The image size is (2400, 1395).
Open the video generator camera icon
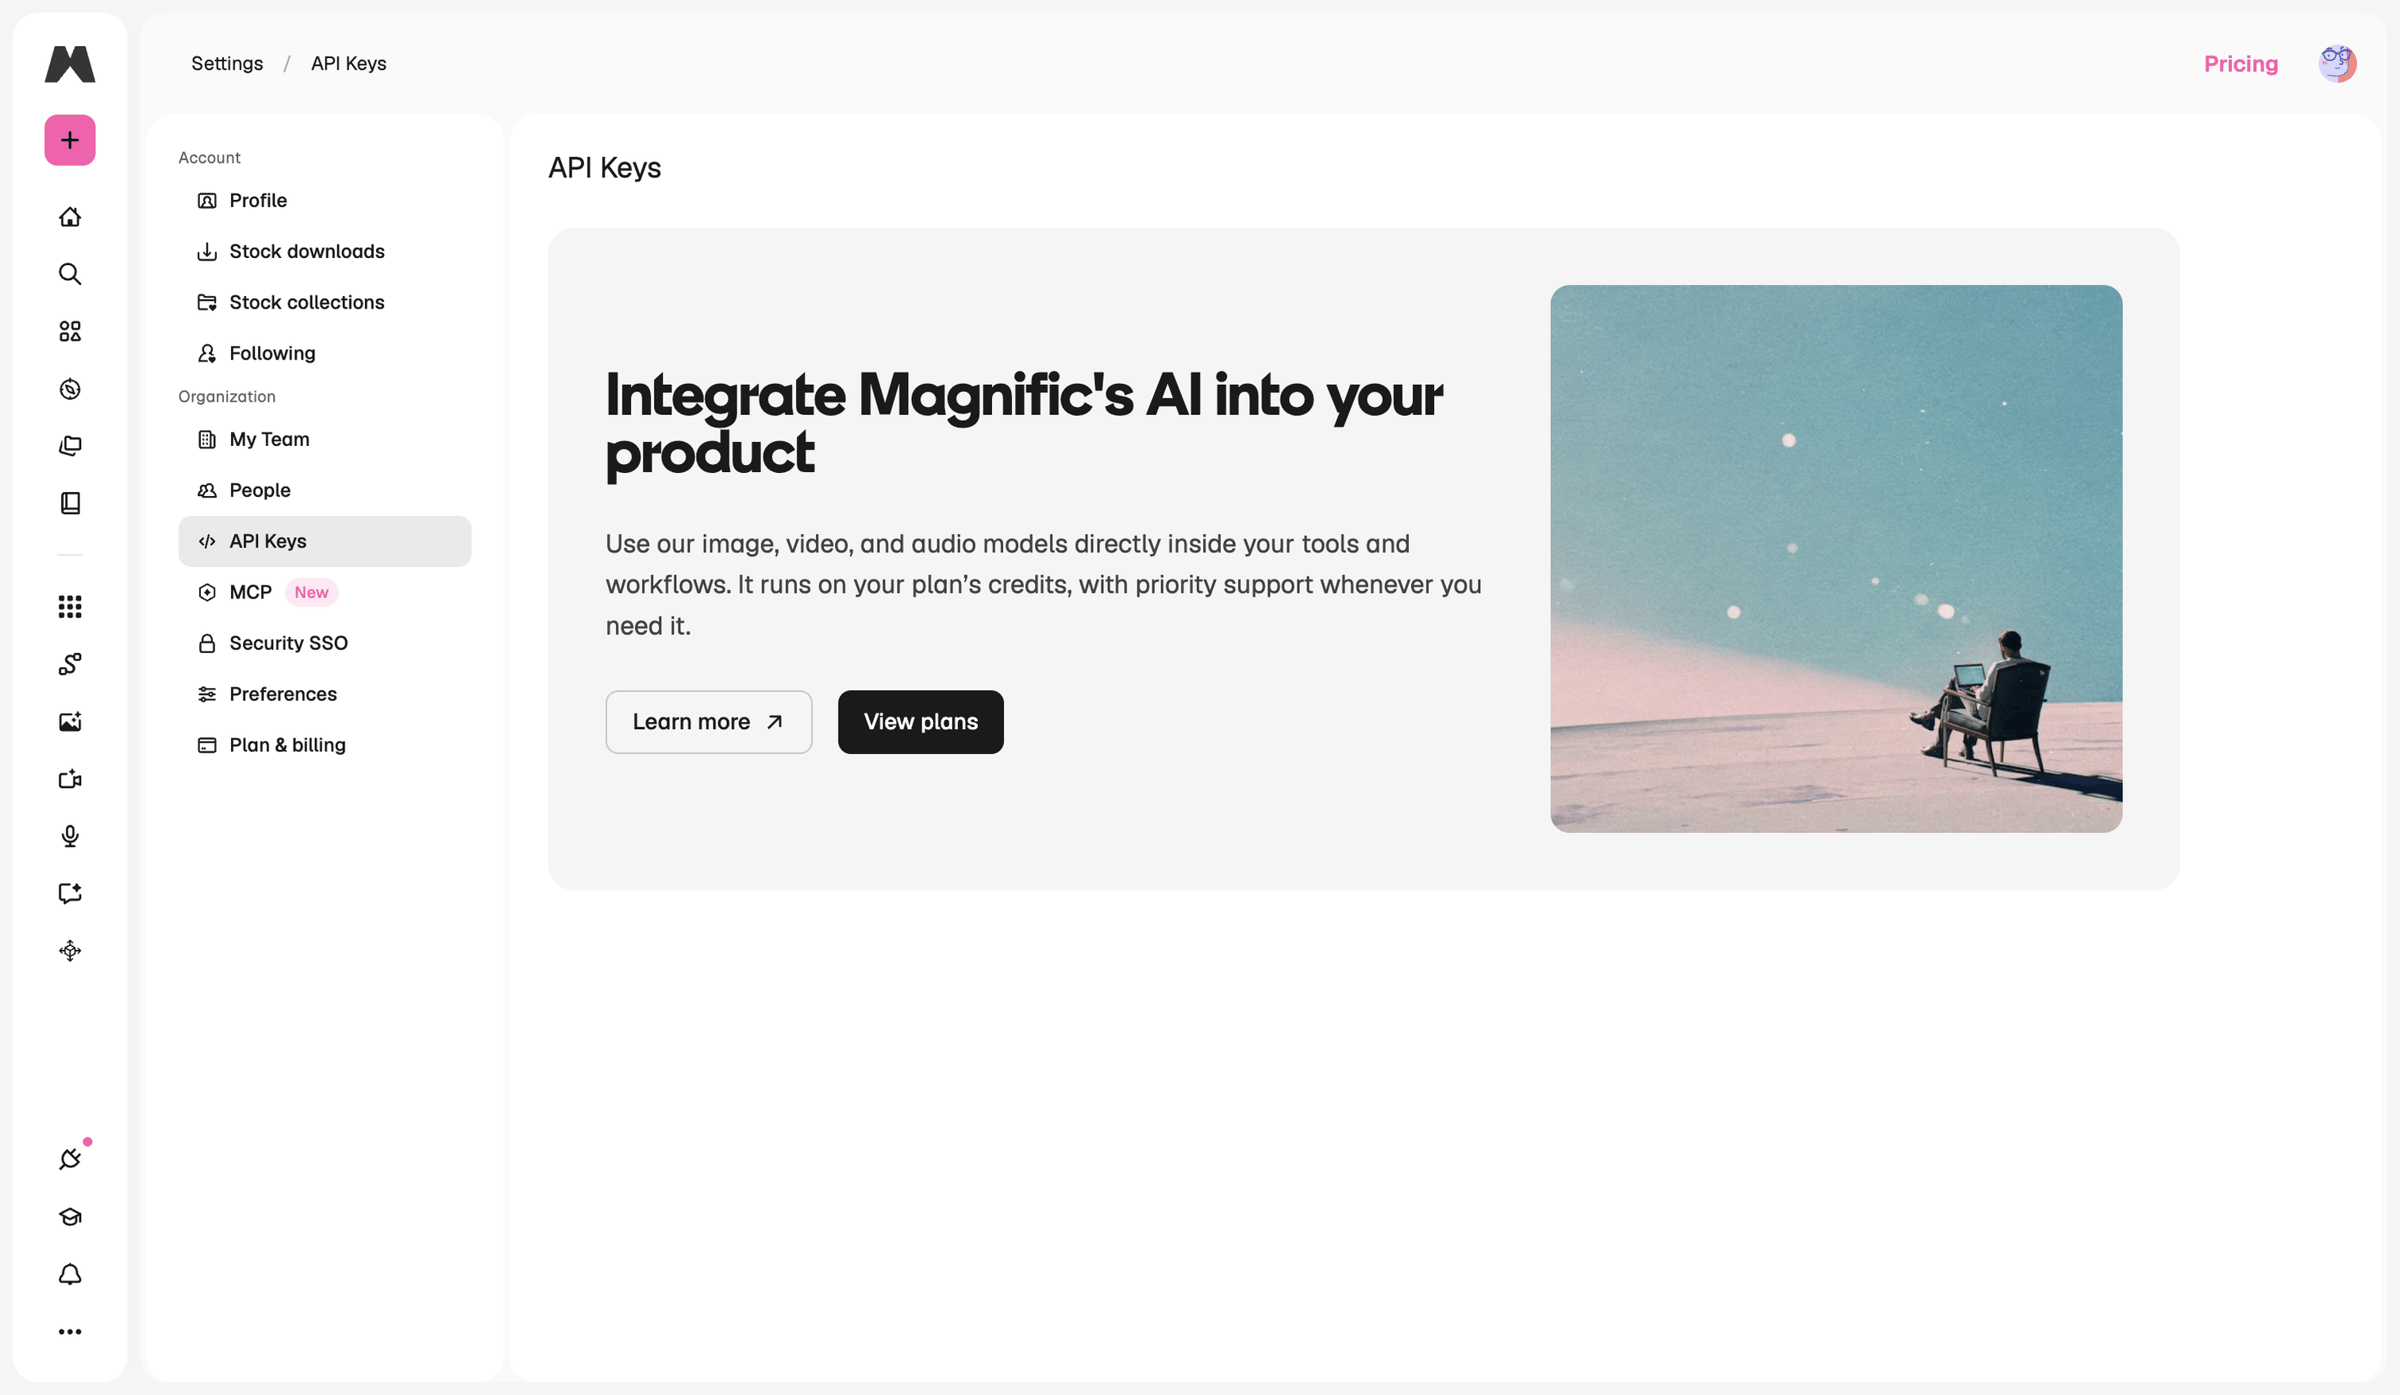coord(70,779)
